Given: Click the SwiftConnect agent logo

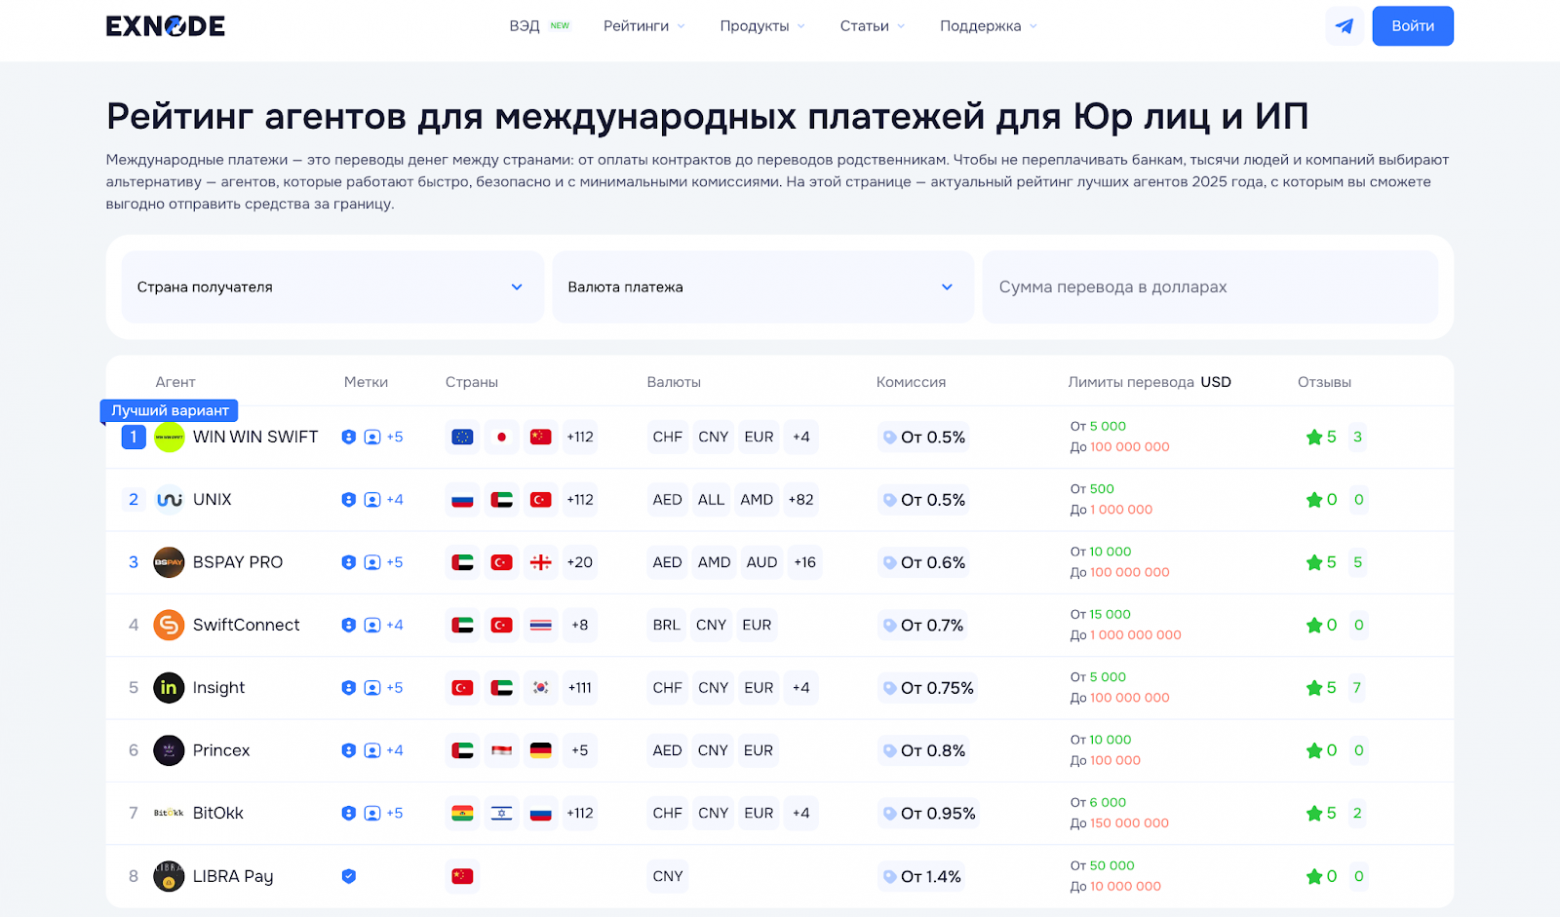Looking at the screenshot, I should [x=169, y=625].
